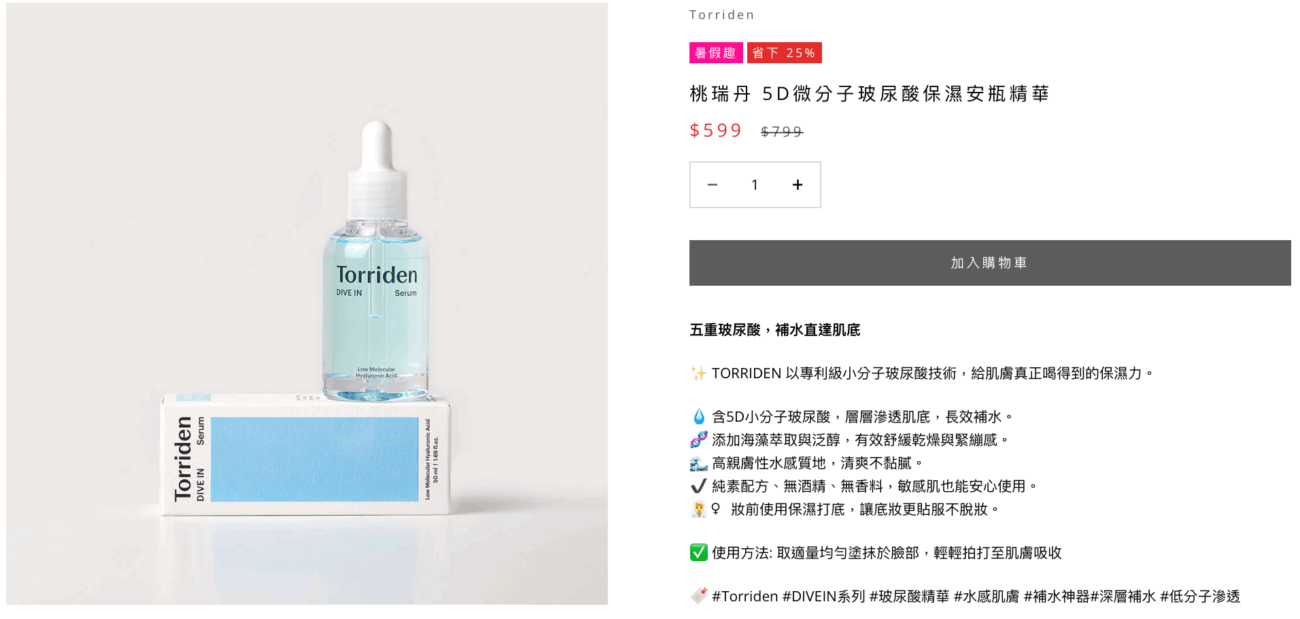Click the product title 桃瑞丹 5D微分子玻尿酸保濕安瓶精華

869,94
